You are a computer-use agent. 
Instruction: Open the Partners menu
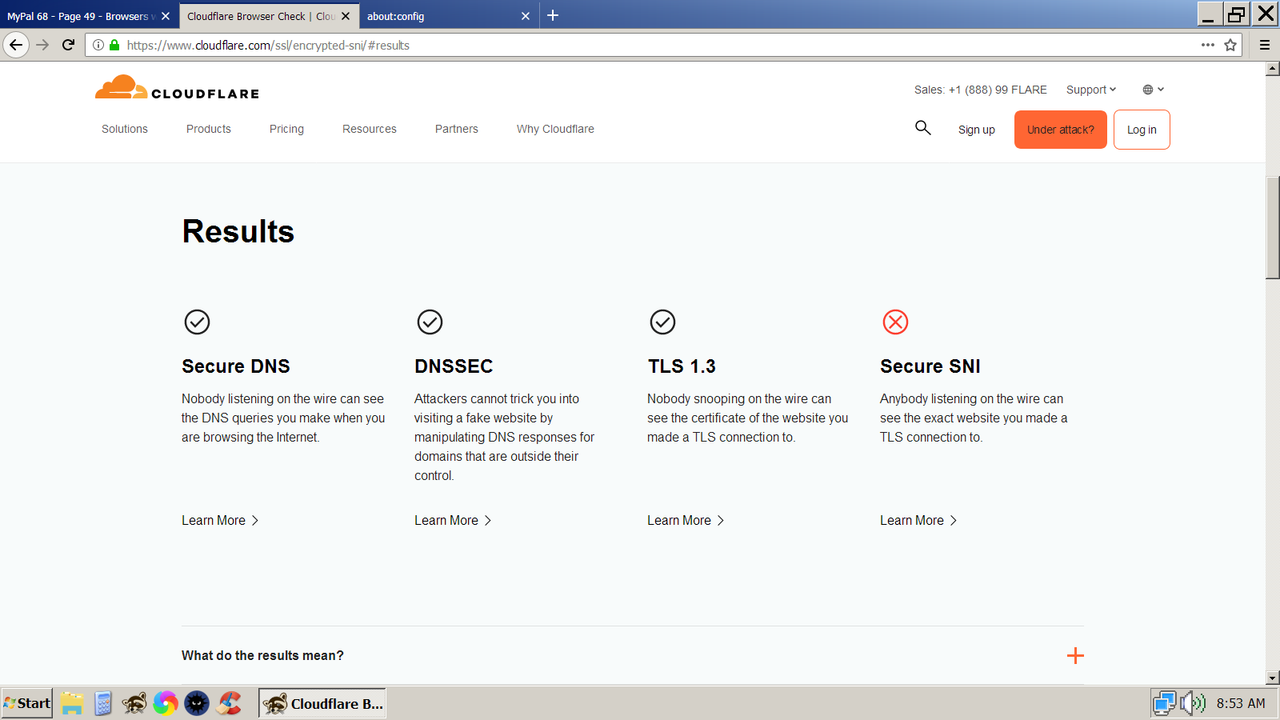(x=457, y=129)
